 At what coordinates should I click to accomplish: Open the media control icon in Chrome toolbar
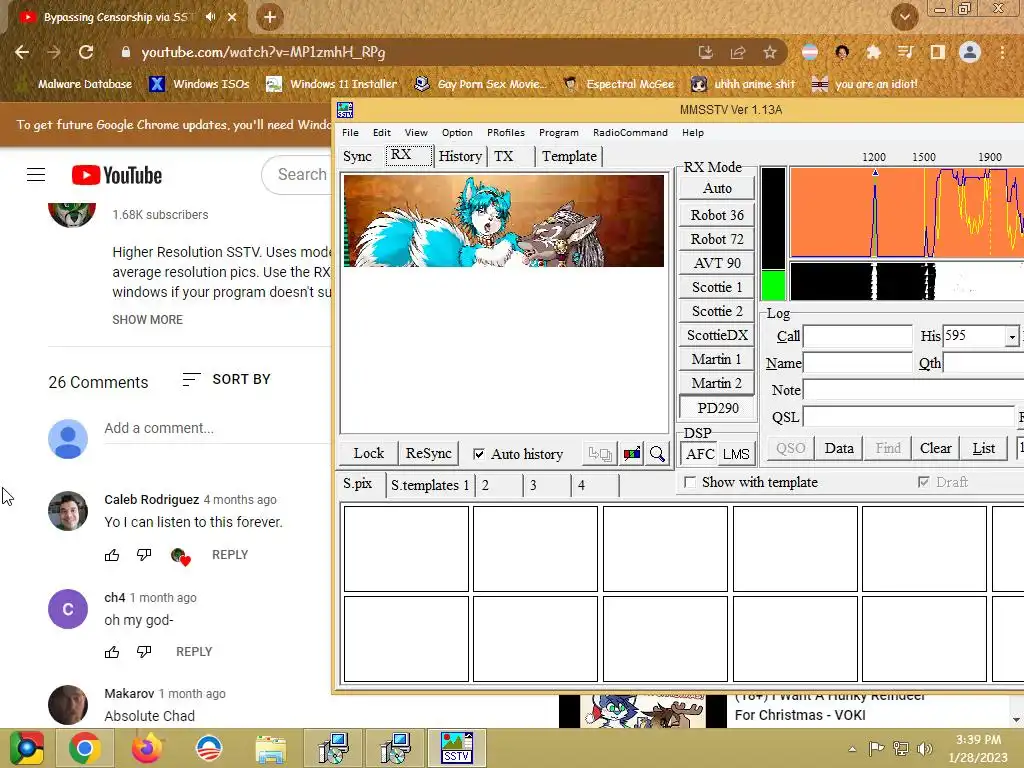[905, 52]
